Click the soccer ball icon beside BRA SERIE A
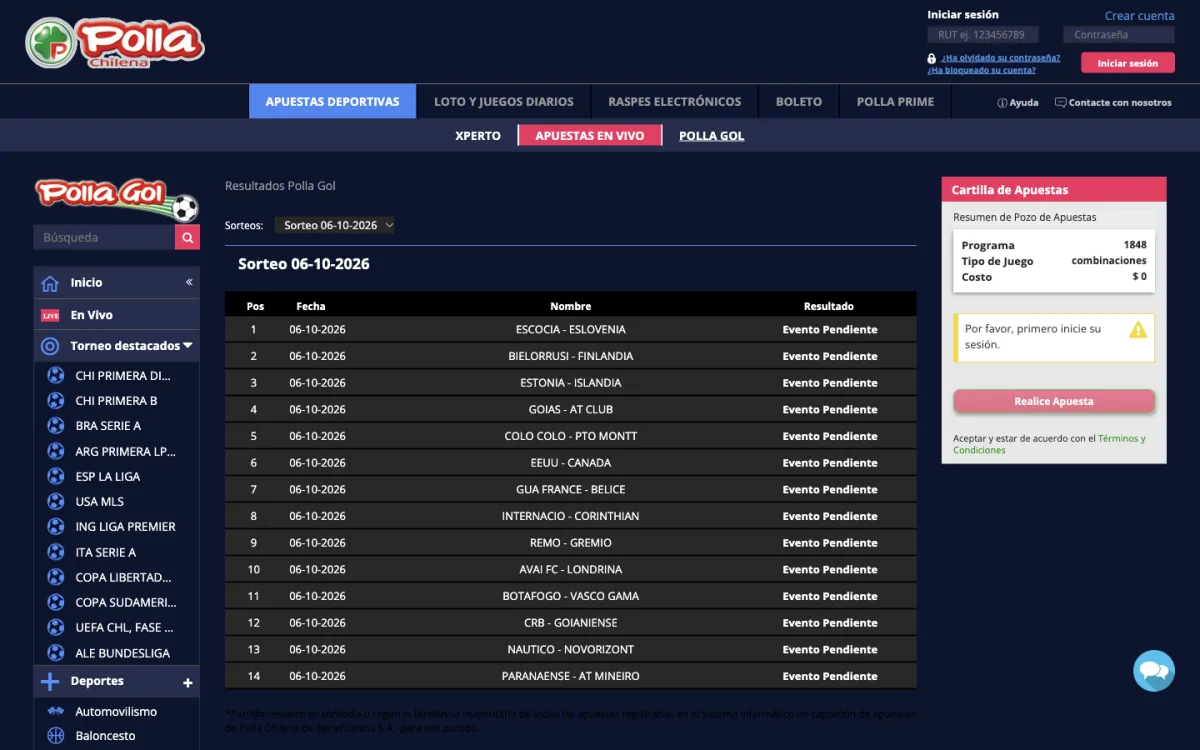The image size is (1200, 750). point(56,426)
